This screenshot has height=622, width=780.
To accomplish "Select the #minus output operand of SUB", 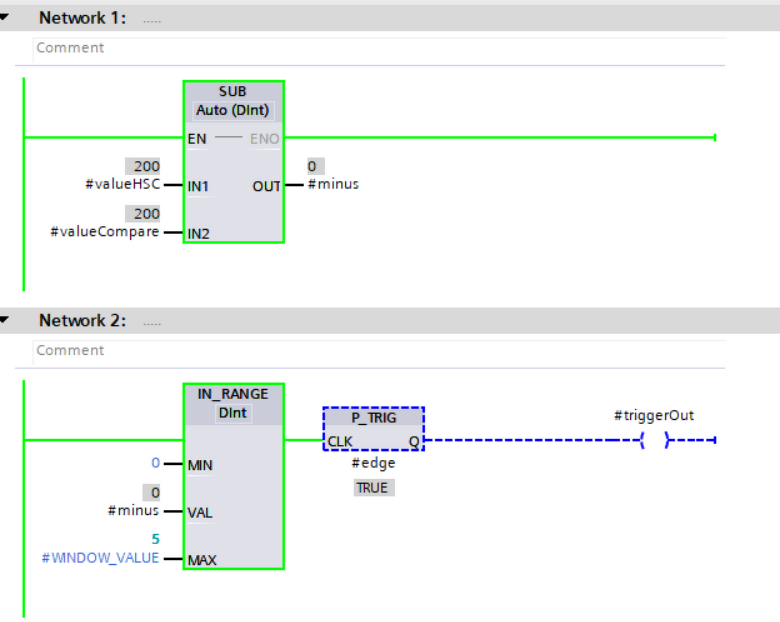I will click(333, 184).
